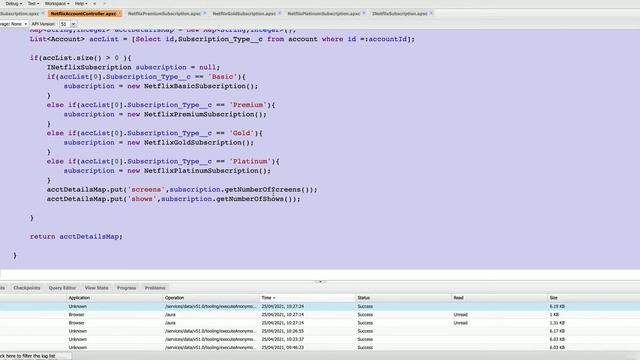Open the Progress panel tab
The width and height of the screenshot is (640, 360).
pos(127,288)
